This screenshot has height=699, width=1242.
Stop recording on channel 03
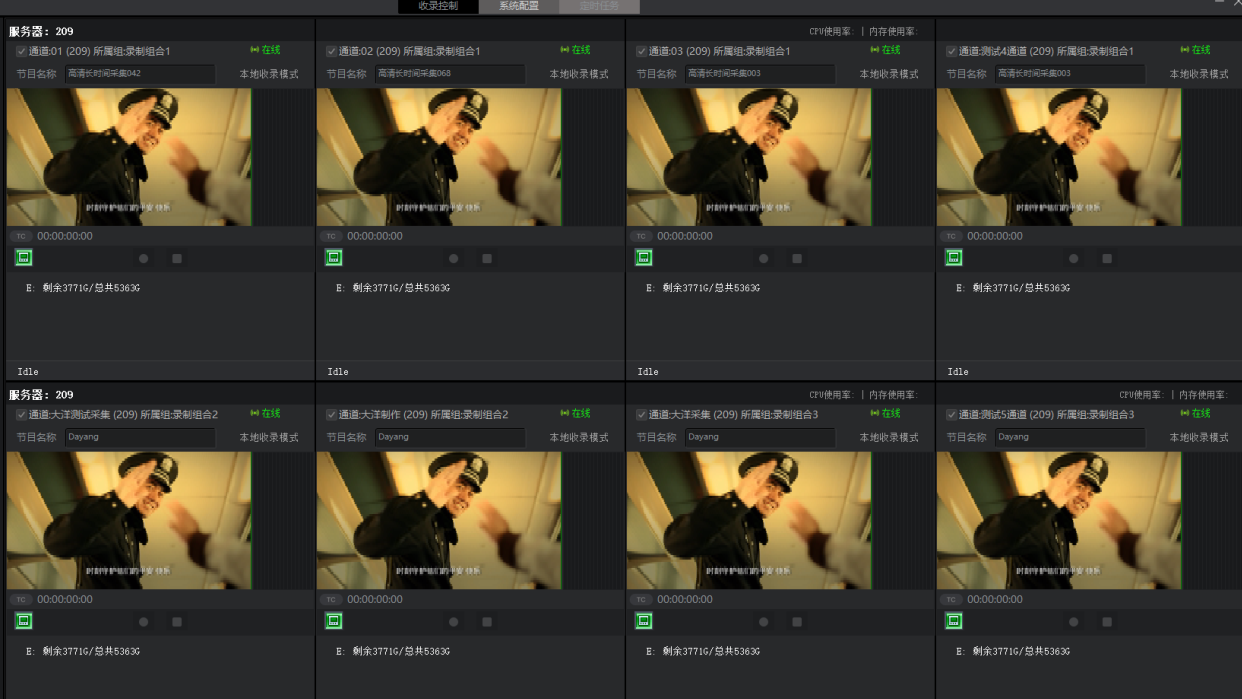coord(797,258)
